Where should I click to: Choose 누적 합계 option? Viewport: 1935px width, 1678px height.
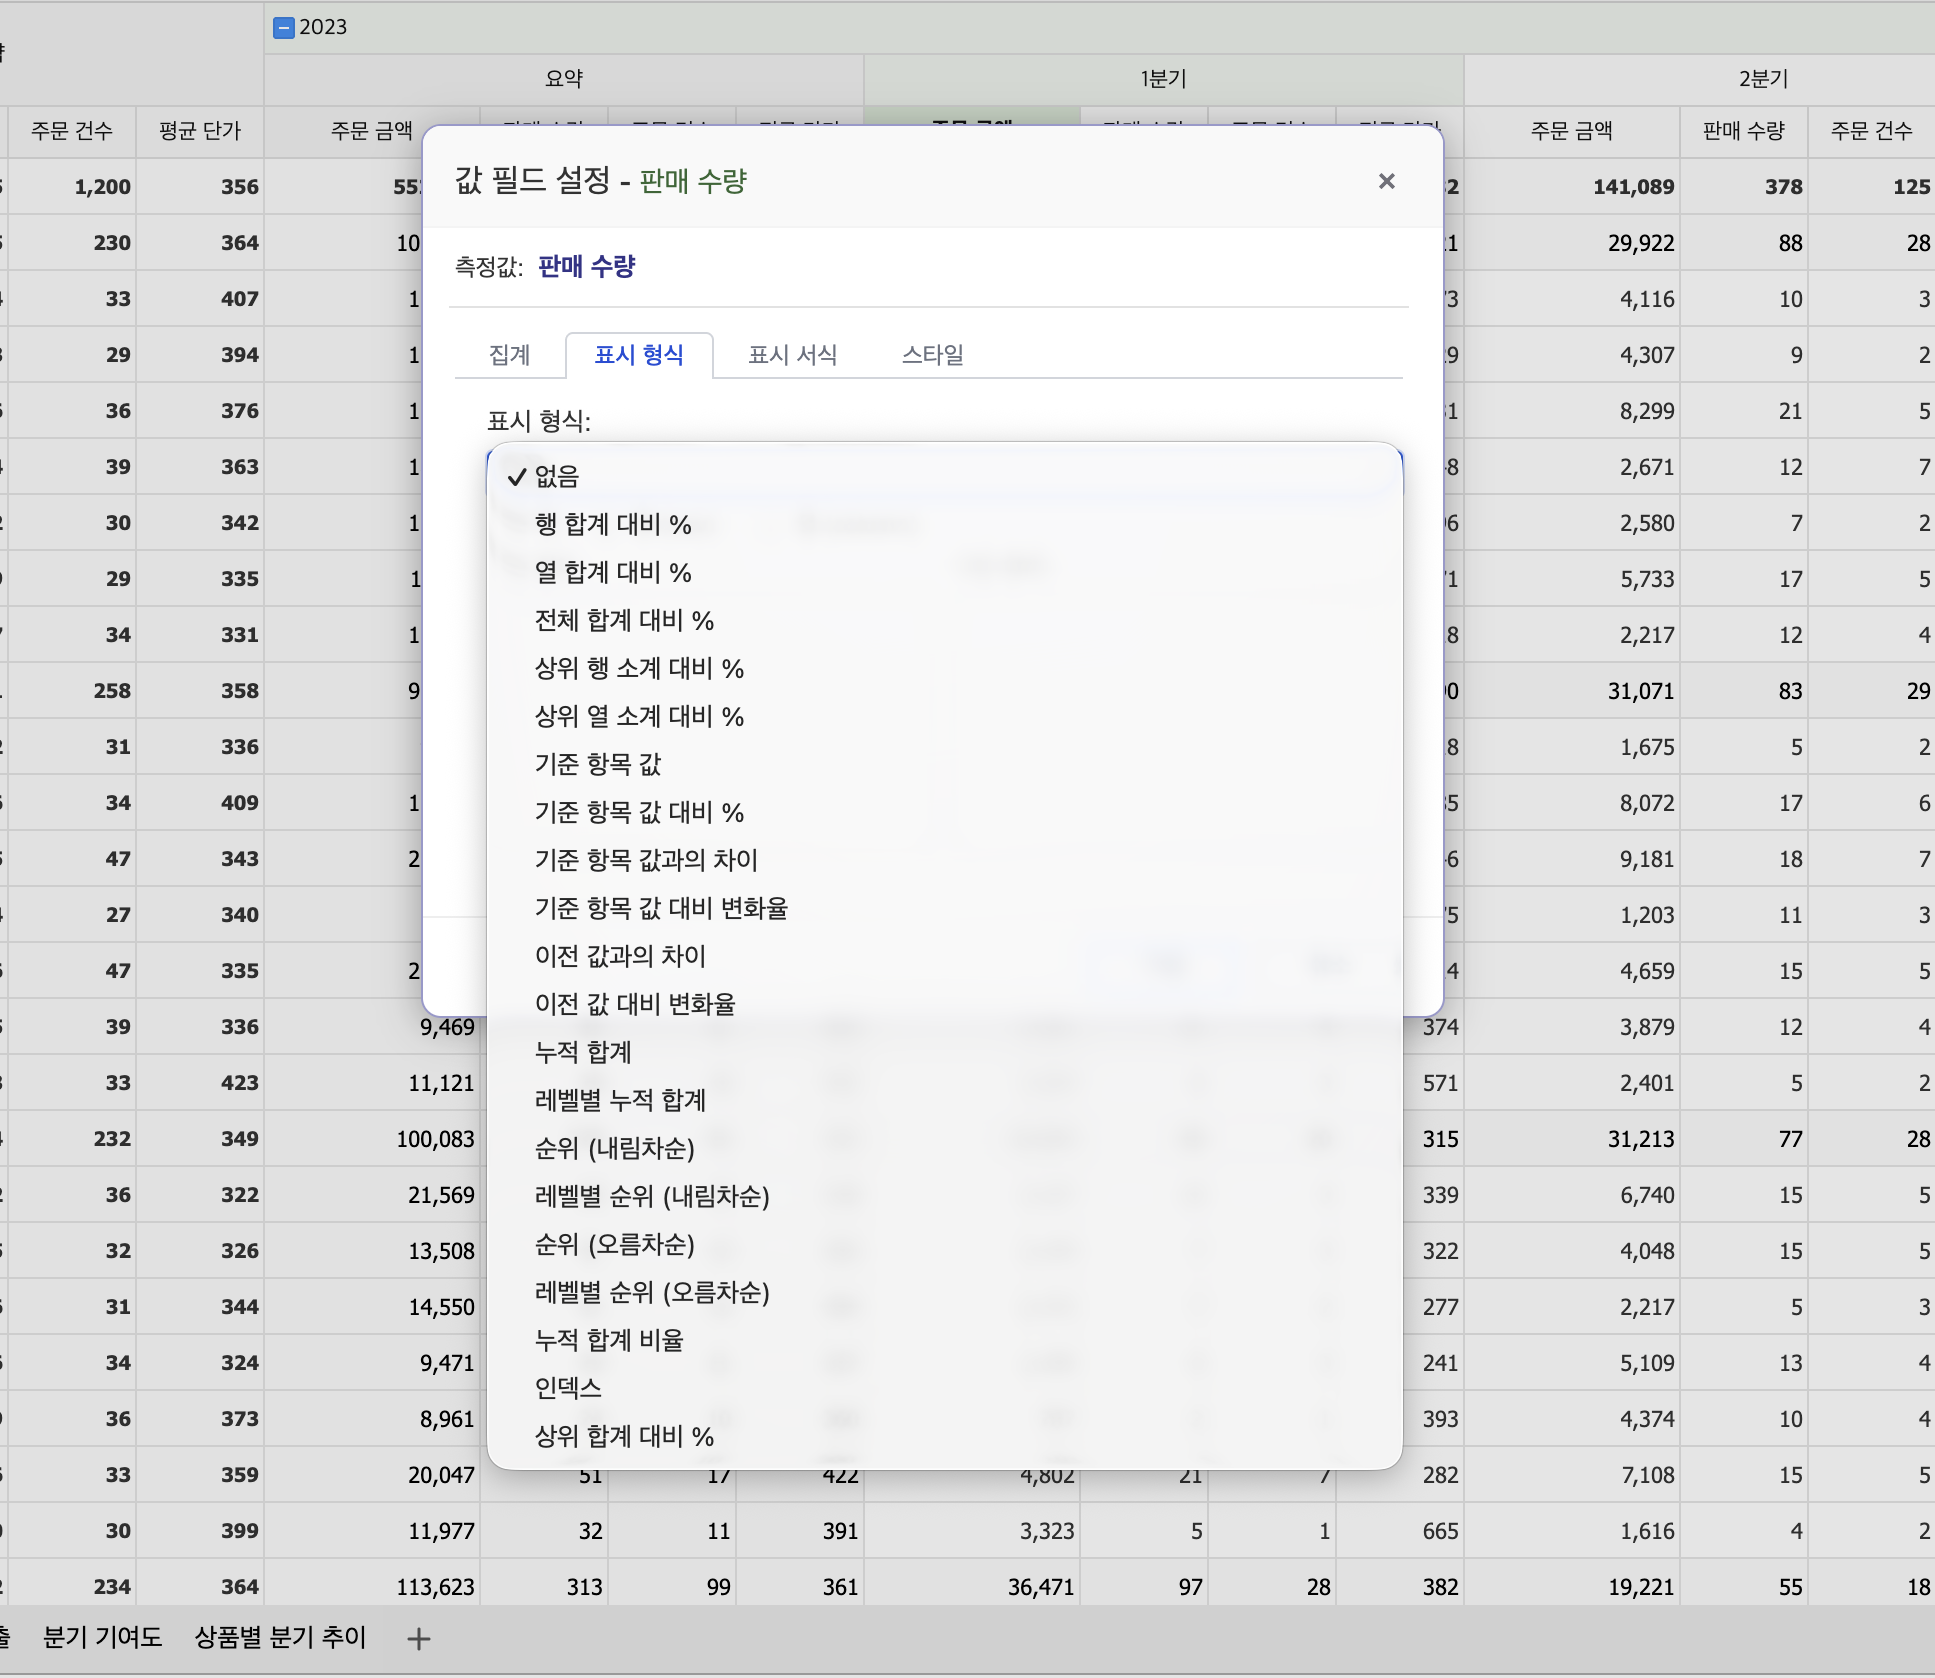click(x=944, y=1052)
